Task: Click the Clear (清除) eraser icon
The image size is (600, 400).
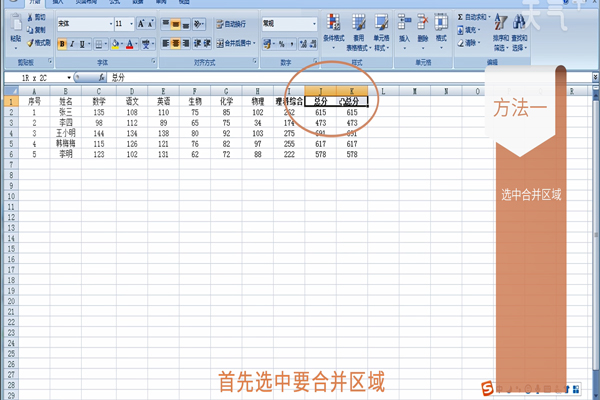Action: pyautogui.click(x=460, y=43)
